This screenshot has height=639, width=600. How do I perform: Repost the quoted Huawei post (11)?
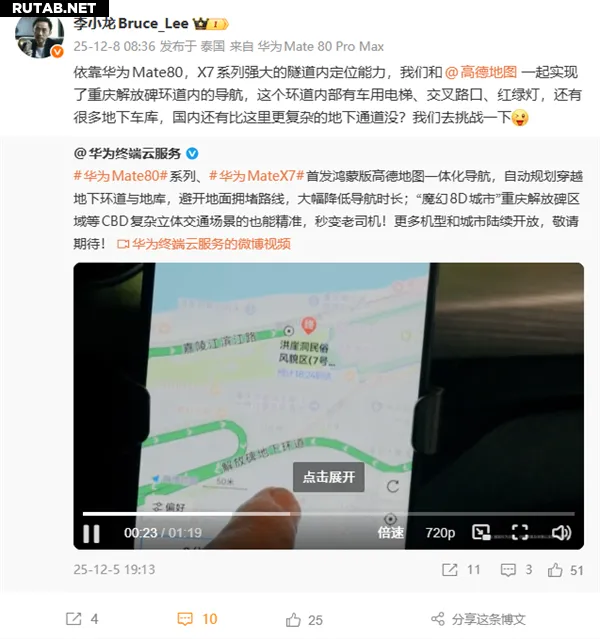[461, 570]
